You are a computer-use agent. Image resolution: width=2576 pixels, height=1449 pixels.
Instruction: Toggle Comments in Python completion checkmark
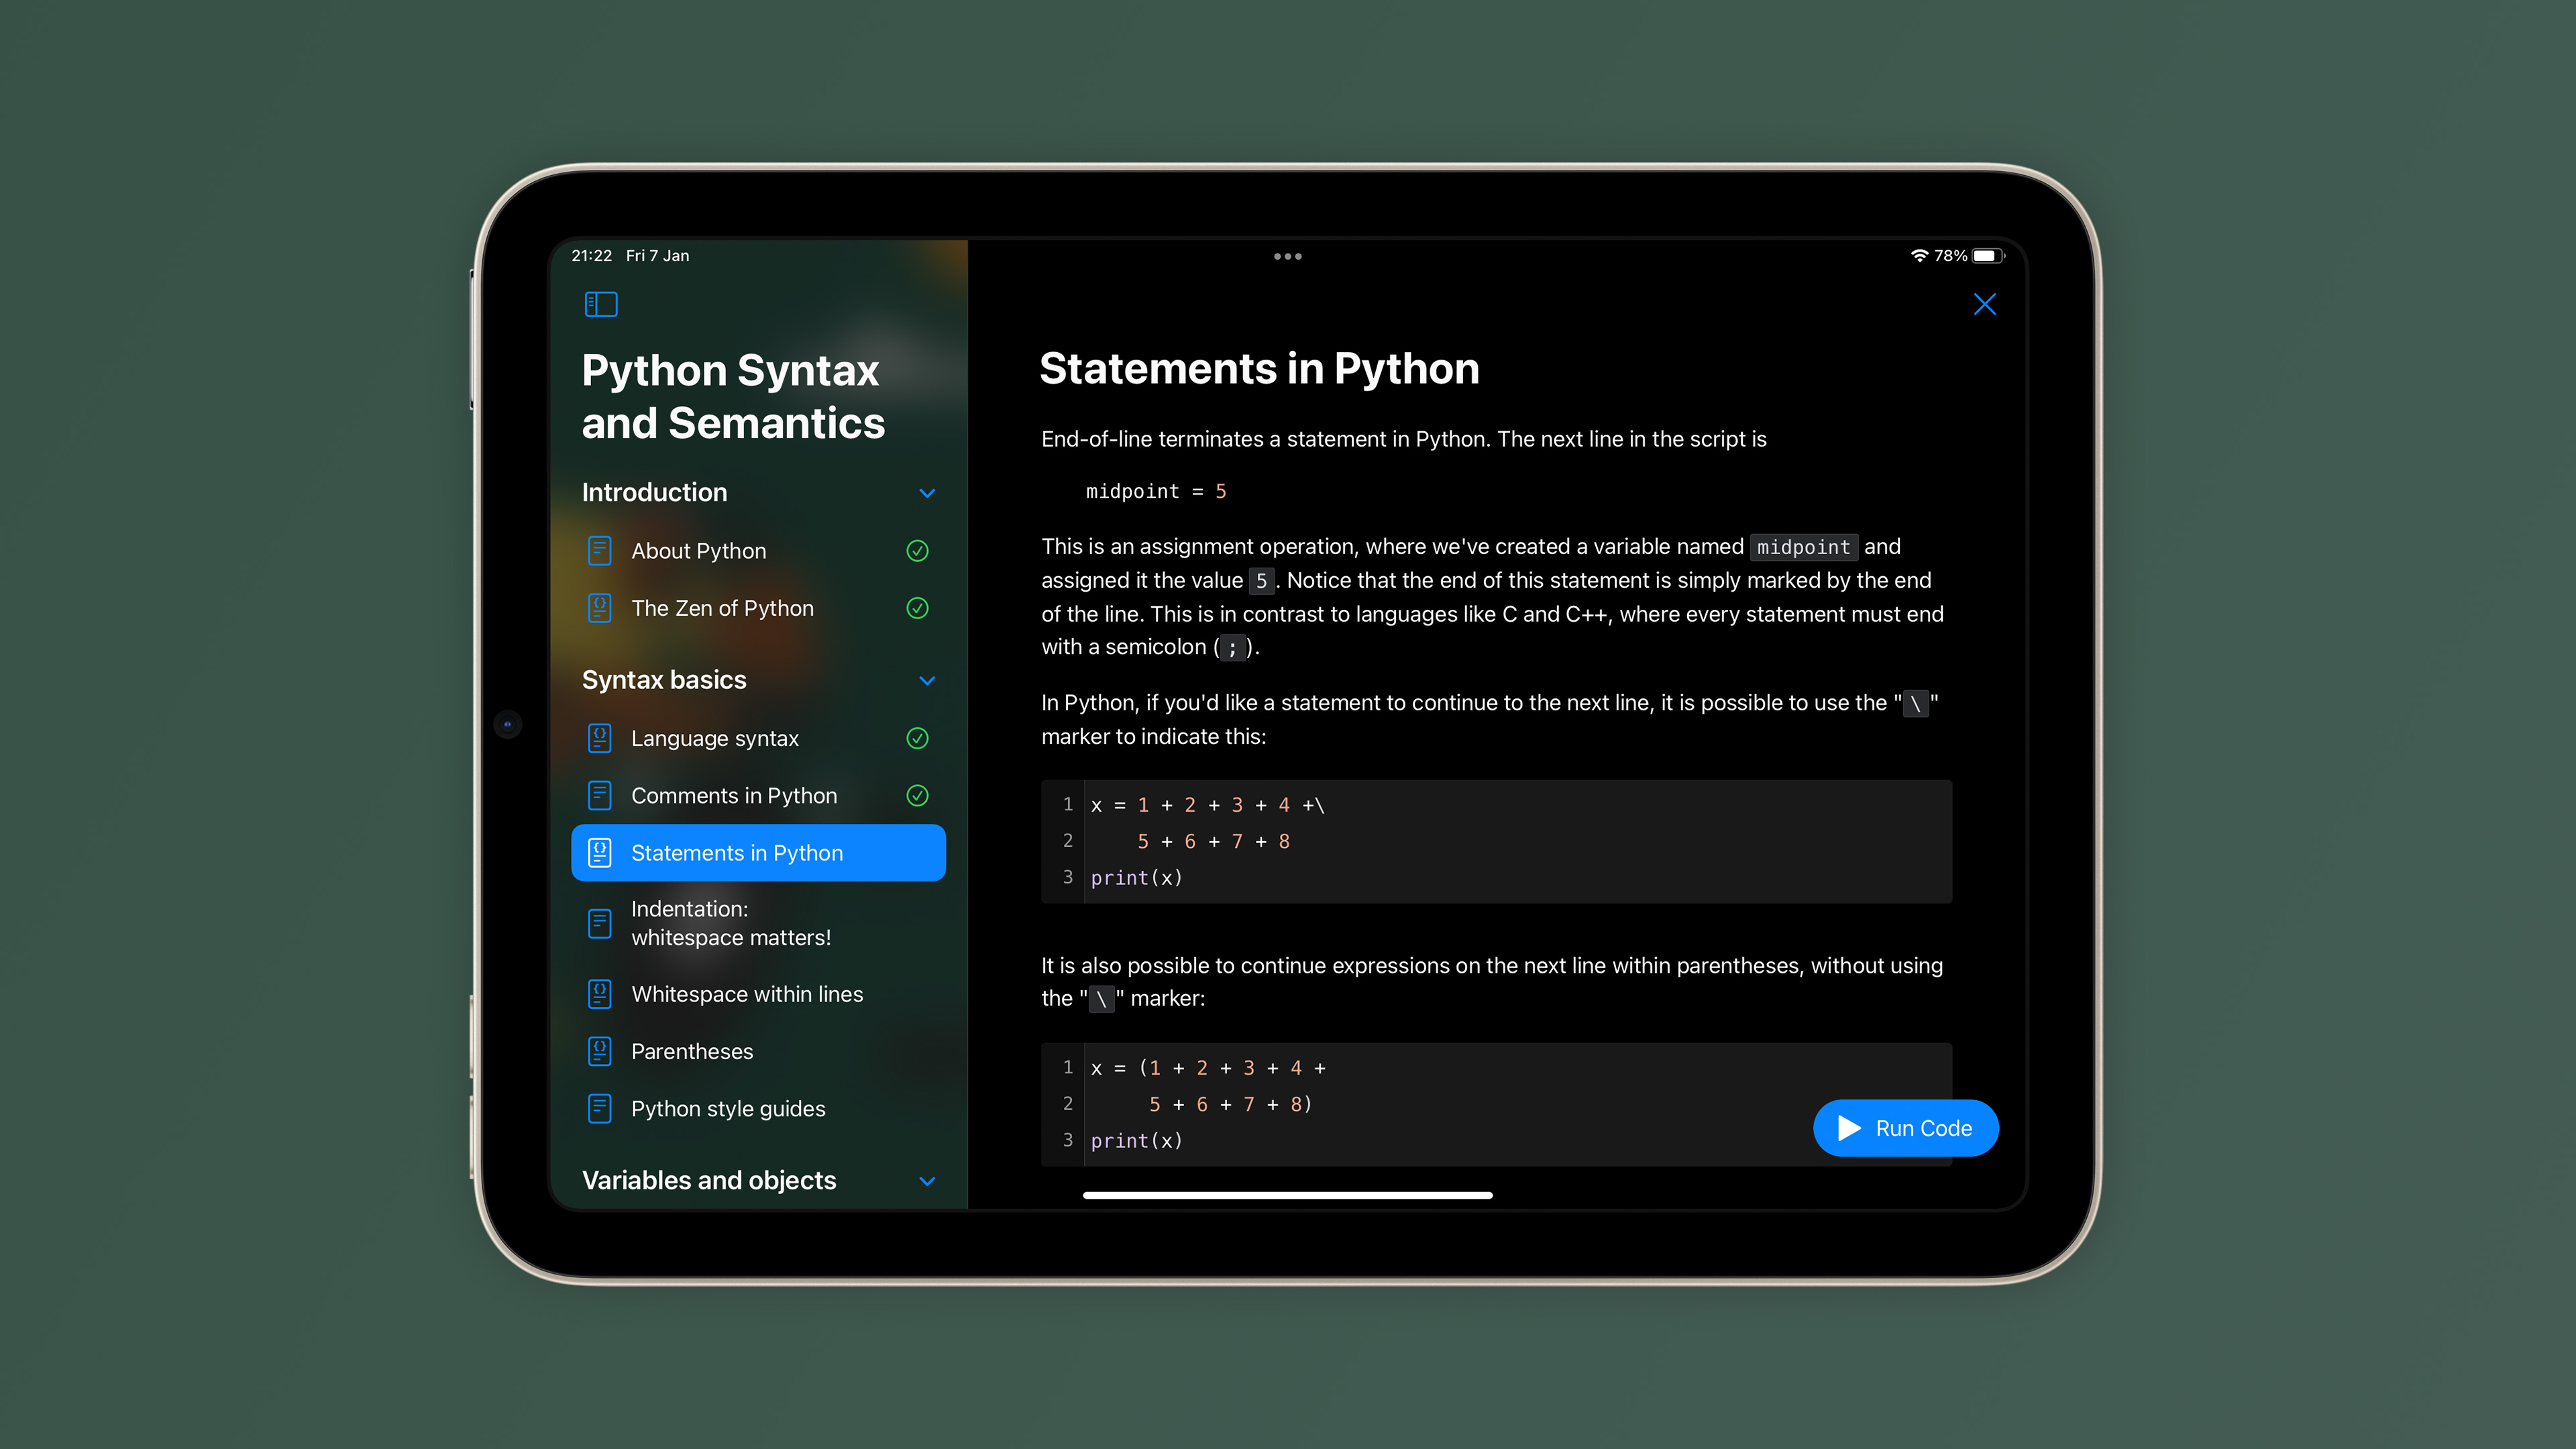tap(917, 796)
